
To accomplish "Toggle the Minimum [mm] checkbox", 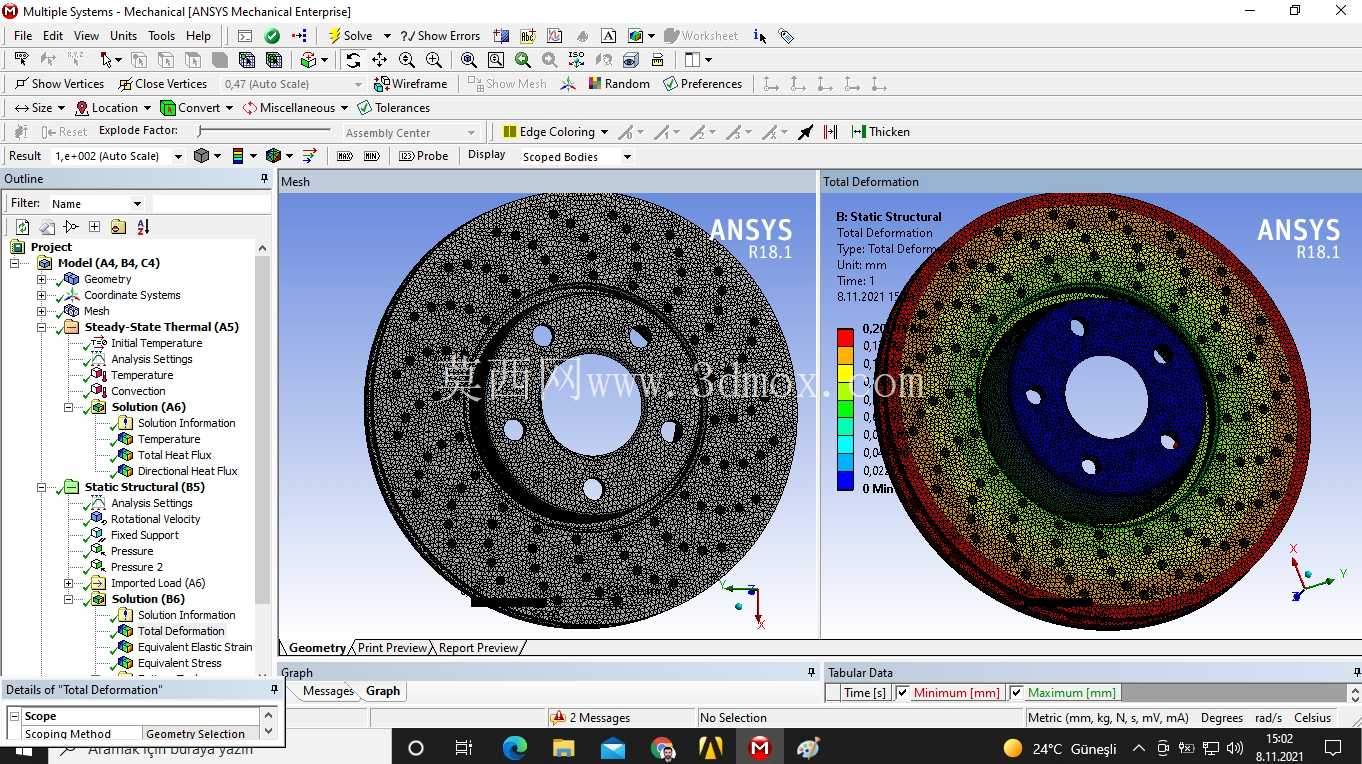I will click(903, 693).
